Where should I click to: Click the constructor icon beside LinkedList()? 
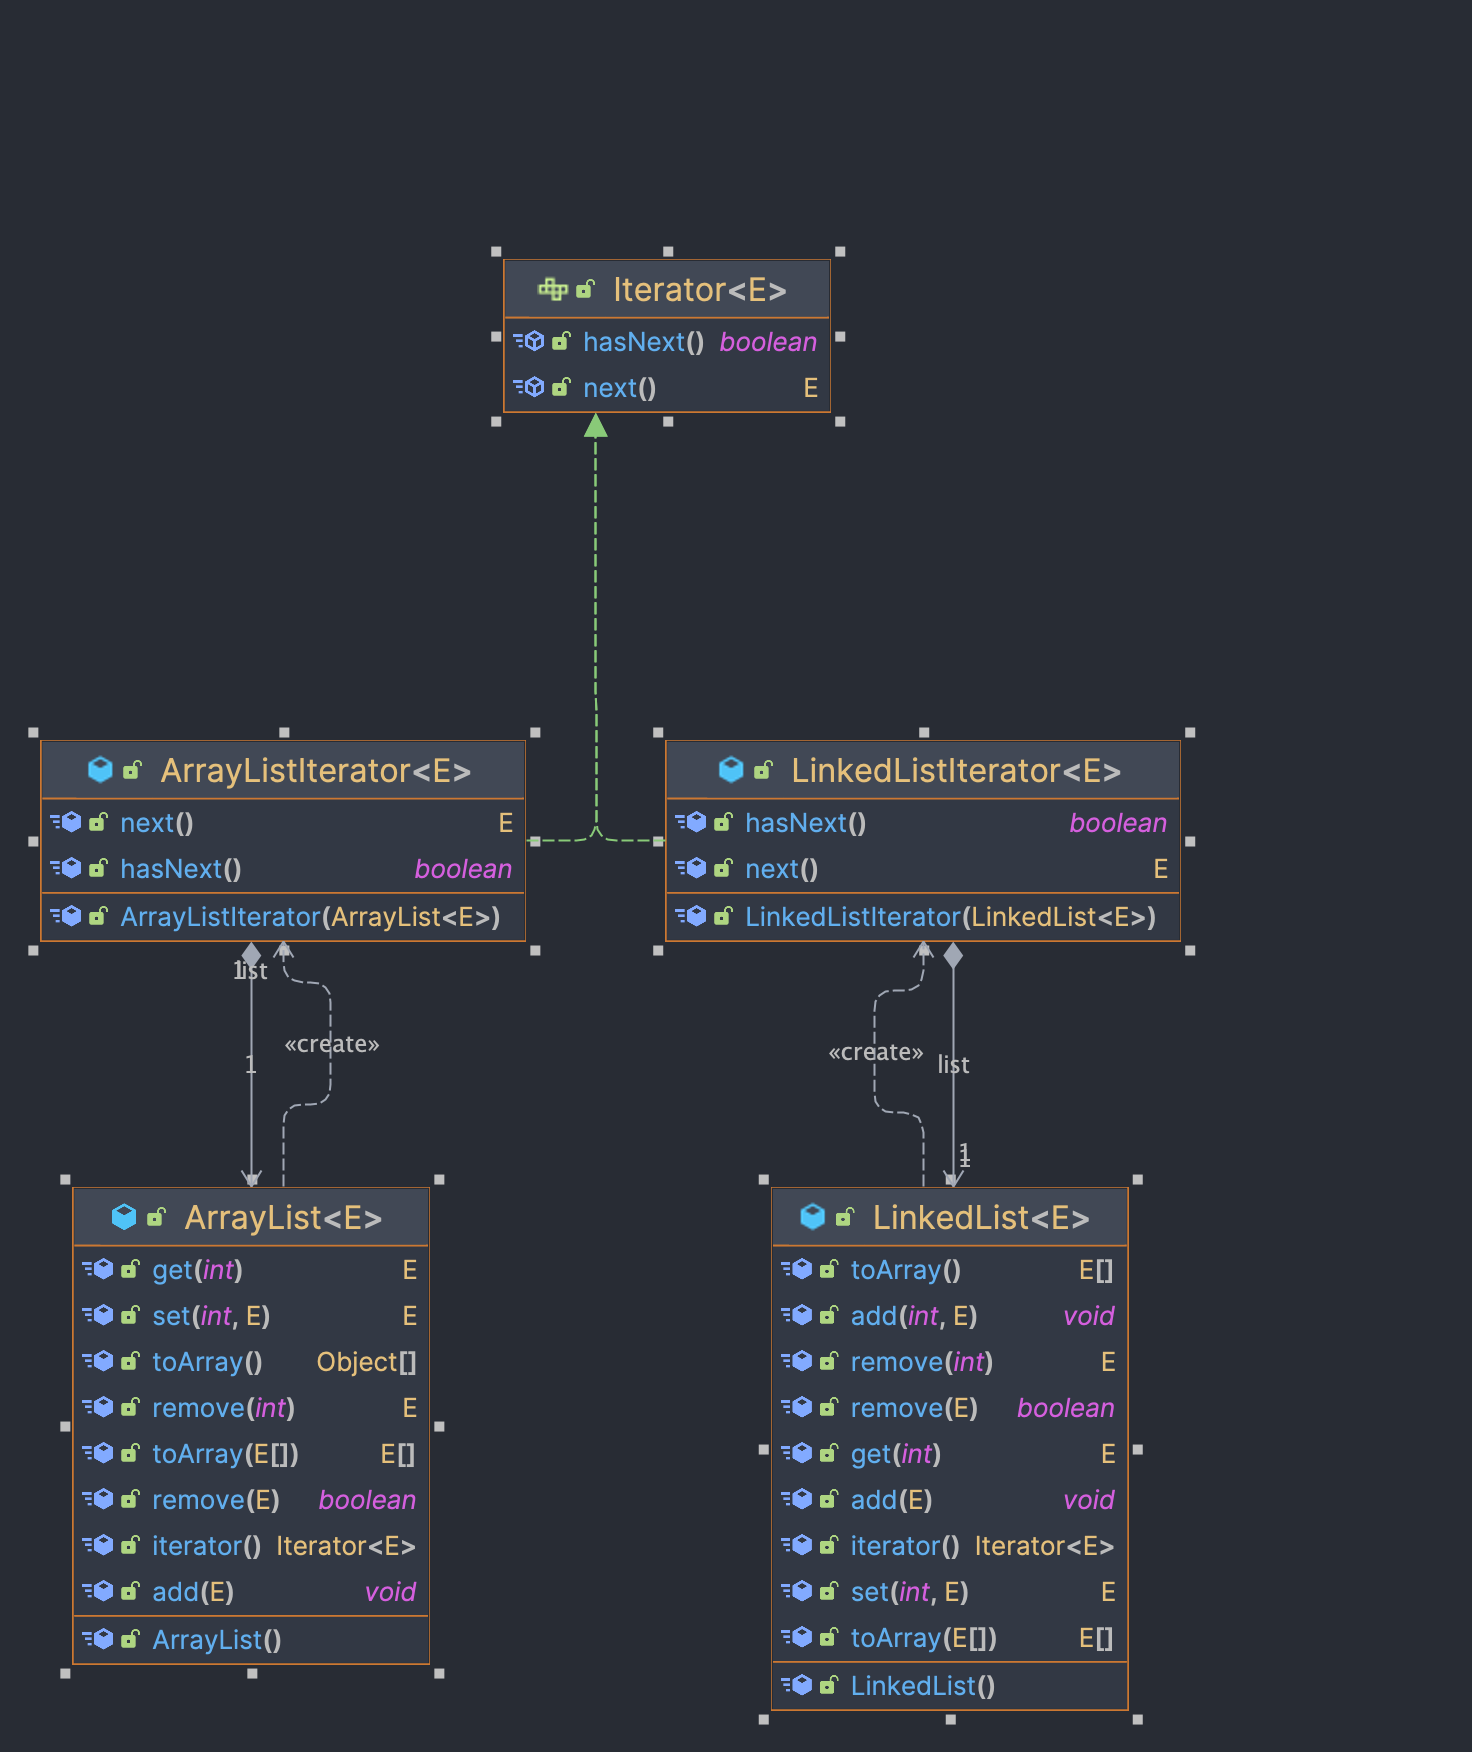click(797, 1685)
